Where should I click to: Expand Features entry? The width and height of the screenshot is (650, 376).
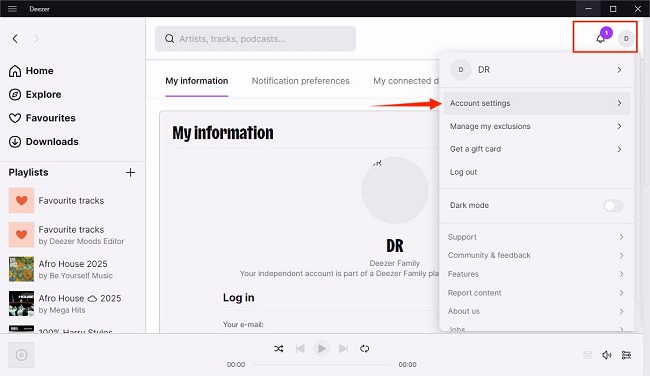tap(536, 274)
